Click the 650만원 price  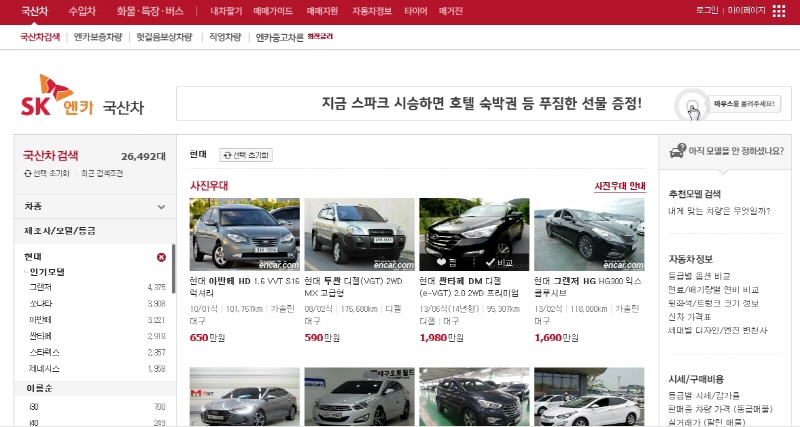coord(207,338)
